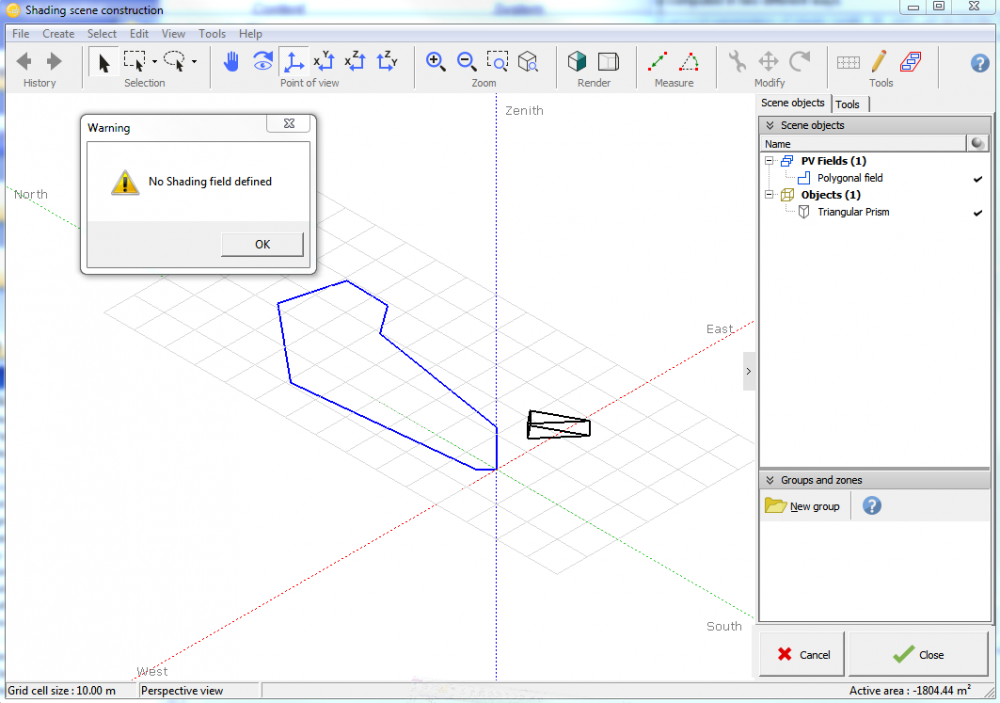Collapse the Objects tree node

(x=769, y=195)
